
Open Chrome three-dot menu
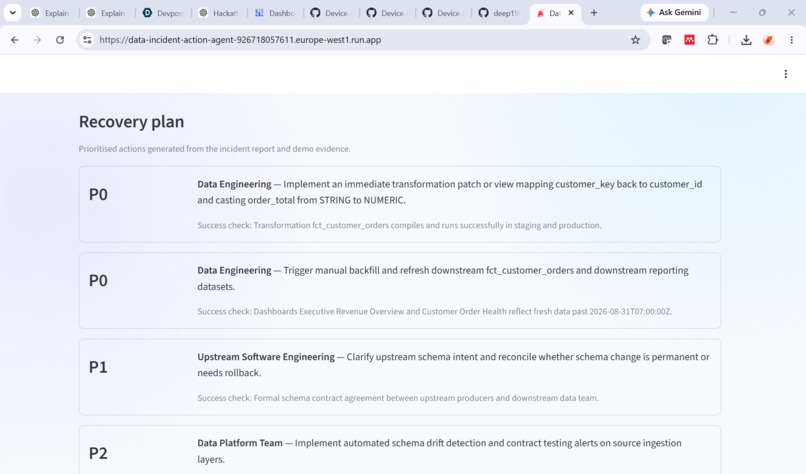tap(791, 40)
